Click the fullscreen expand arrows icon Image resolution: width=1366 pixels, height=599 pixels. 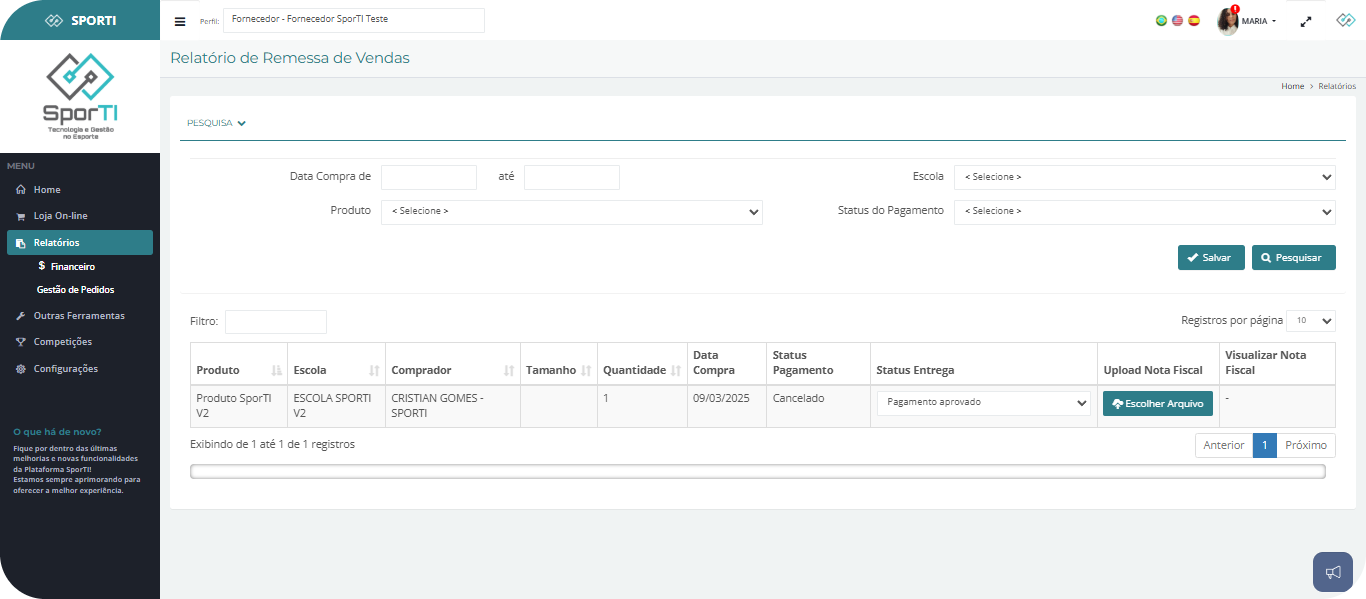click(1306, 21)
